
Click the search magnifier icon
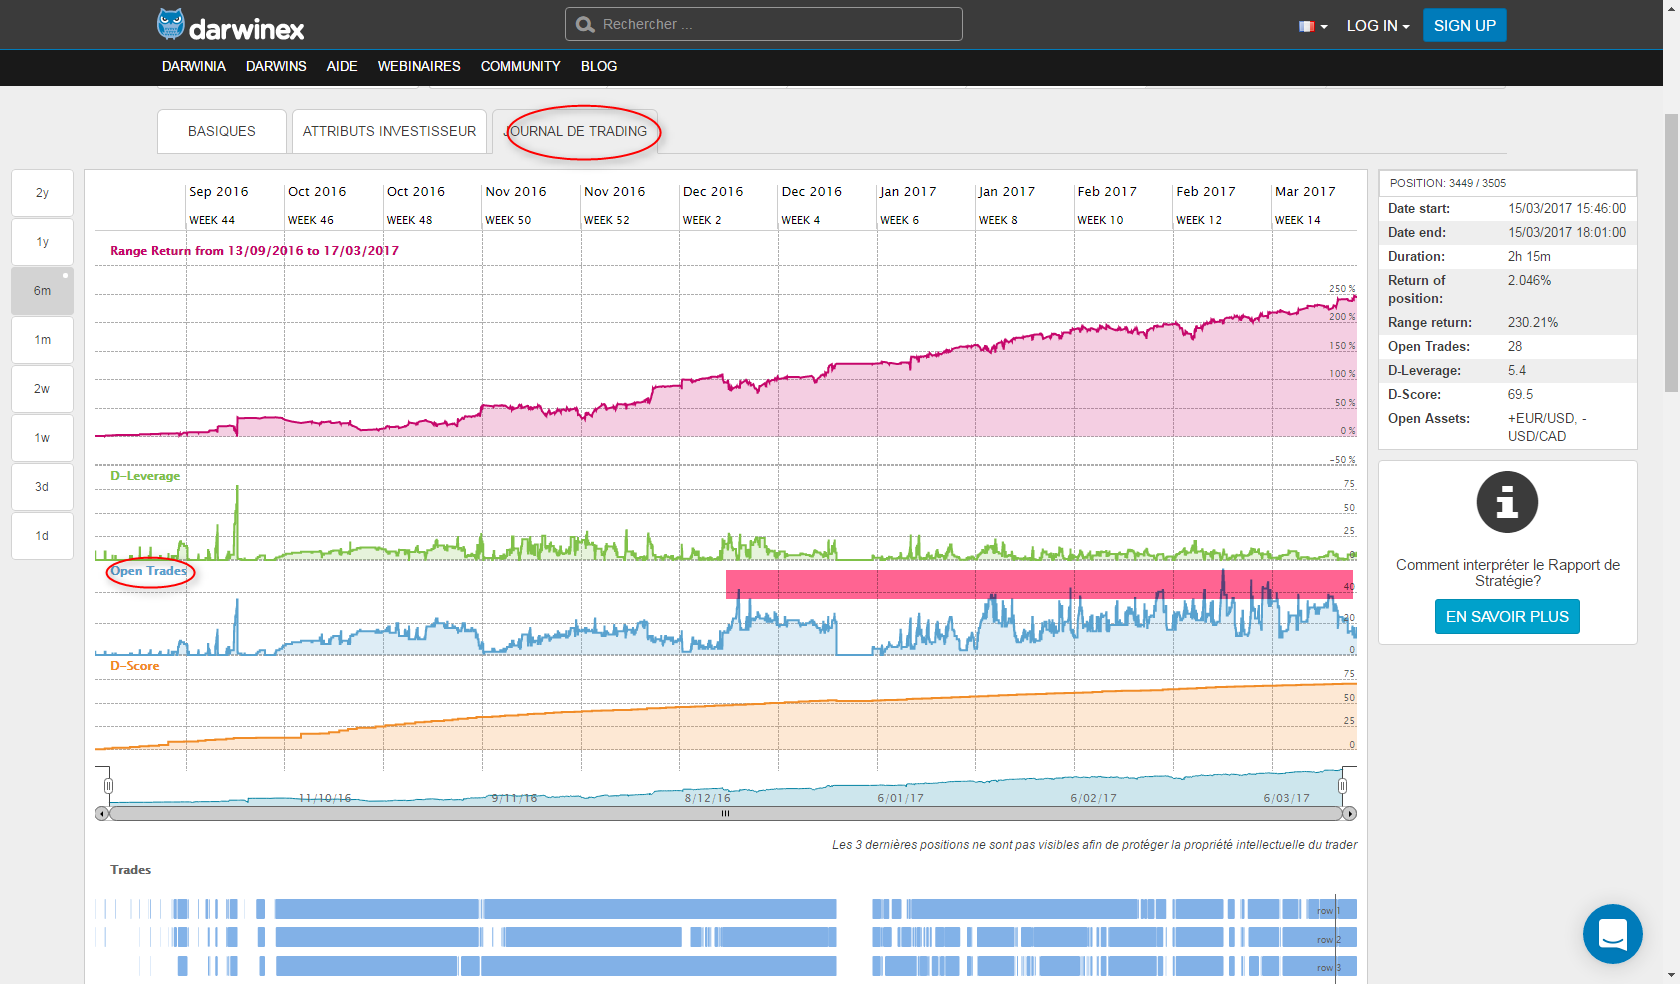point(585,24)
